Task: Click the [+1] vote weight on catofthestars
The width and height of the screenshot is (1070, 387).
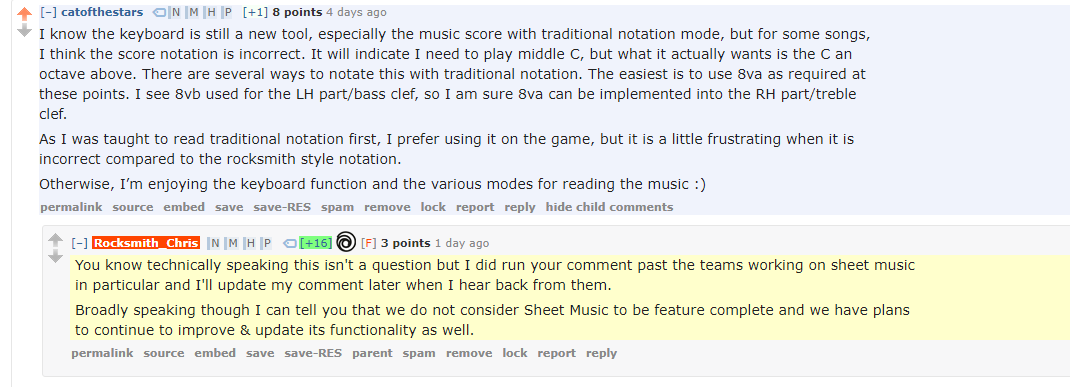Action: (x=255, y=12)
